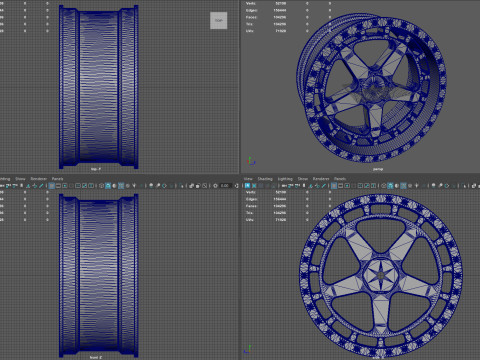
Task: Click 'Verts:' HUD label in perspective viewport
Action: (x=251, y=3)
